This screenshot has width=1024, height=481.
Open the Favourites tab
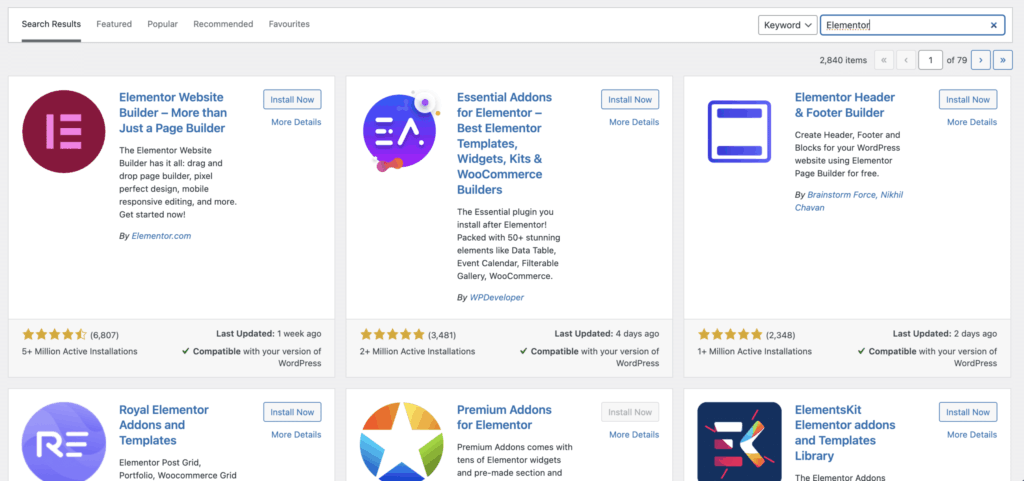coord(289,24)
